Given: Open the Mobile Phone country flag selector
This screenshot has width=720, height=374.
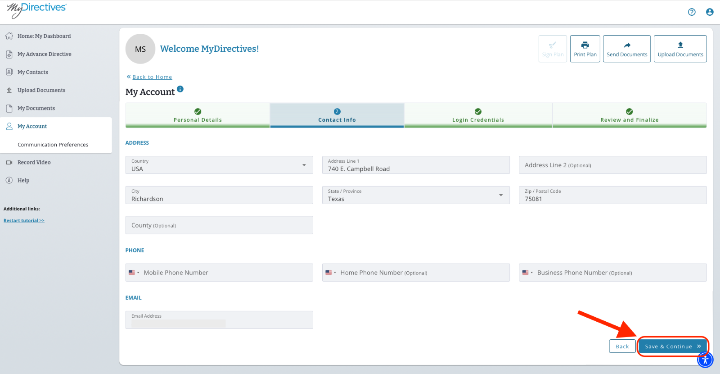Looking at the screenshot, I should pyautogui.click(x=134, y=272).
